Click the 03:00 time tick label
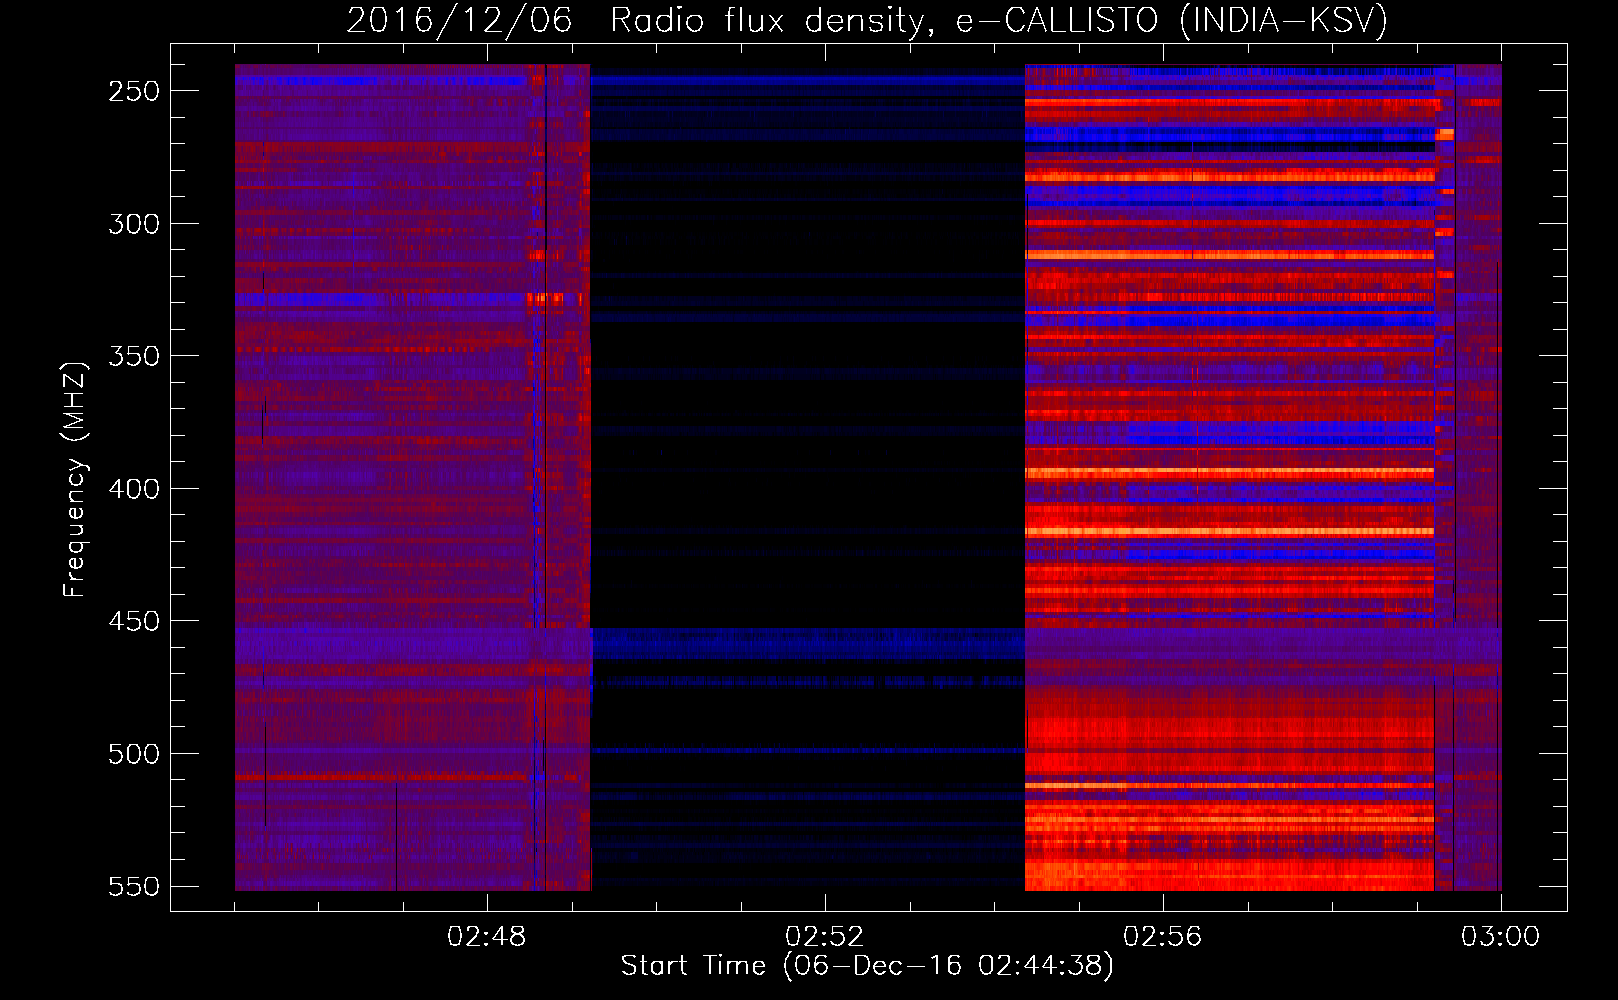Screen dimensions: 1618x1000 [x=1501, y=937]
